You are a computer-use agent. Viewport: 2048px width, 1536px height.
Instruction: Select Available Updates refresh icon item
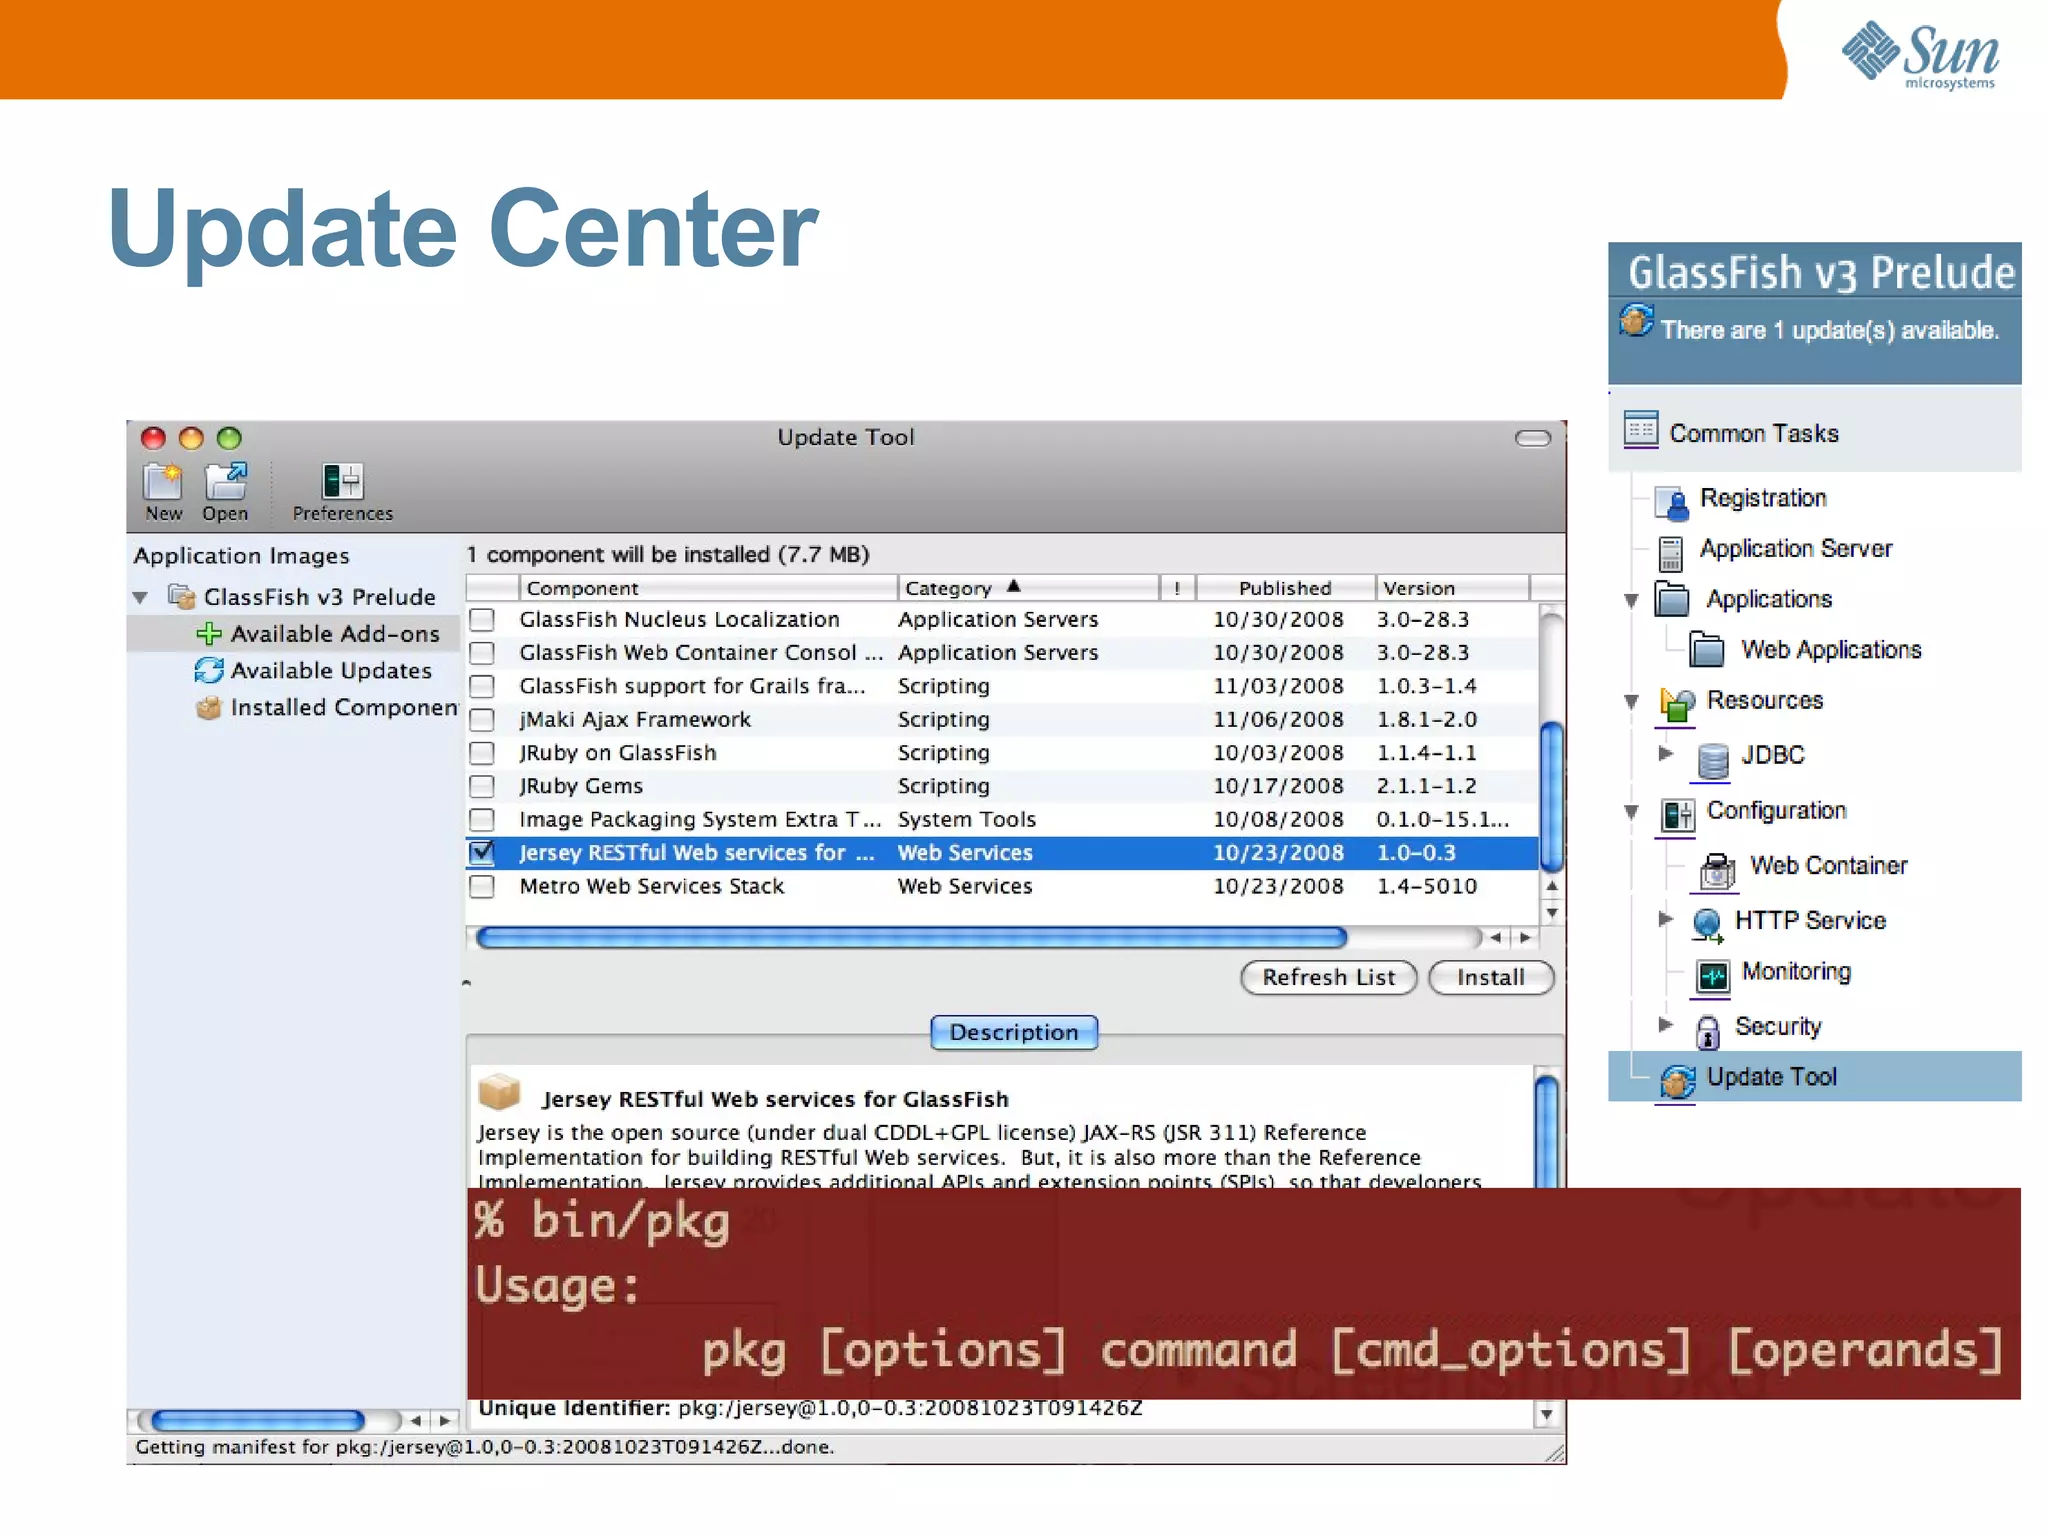click(x=209, y=670)
